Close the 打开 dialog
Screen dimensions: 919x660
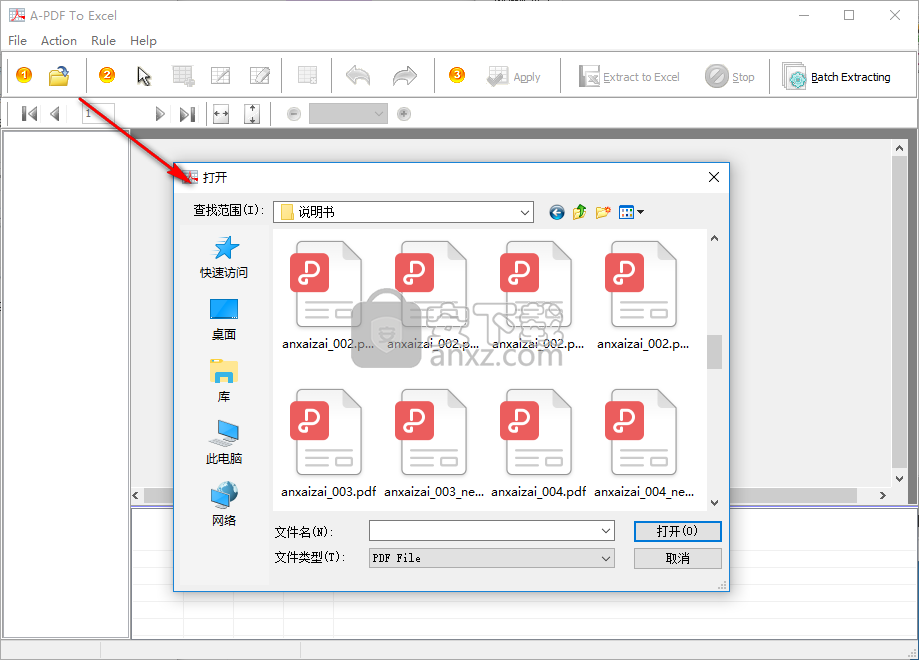(x=714, y=177)
